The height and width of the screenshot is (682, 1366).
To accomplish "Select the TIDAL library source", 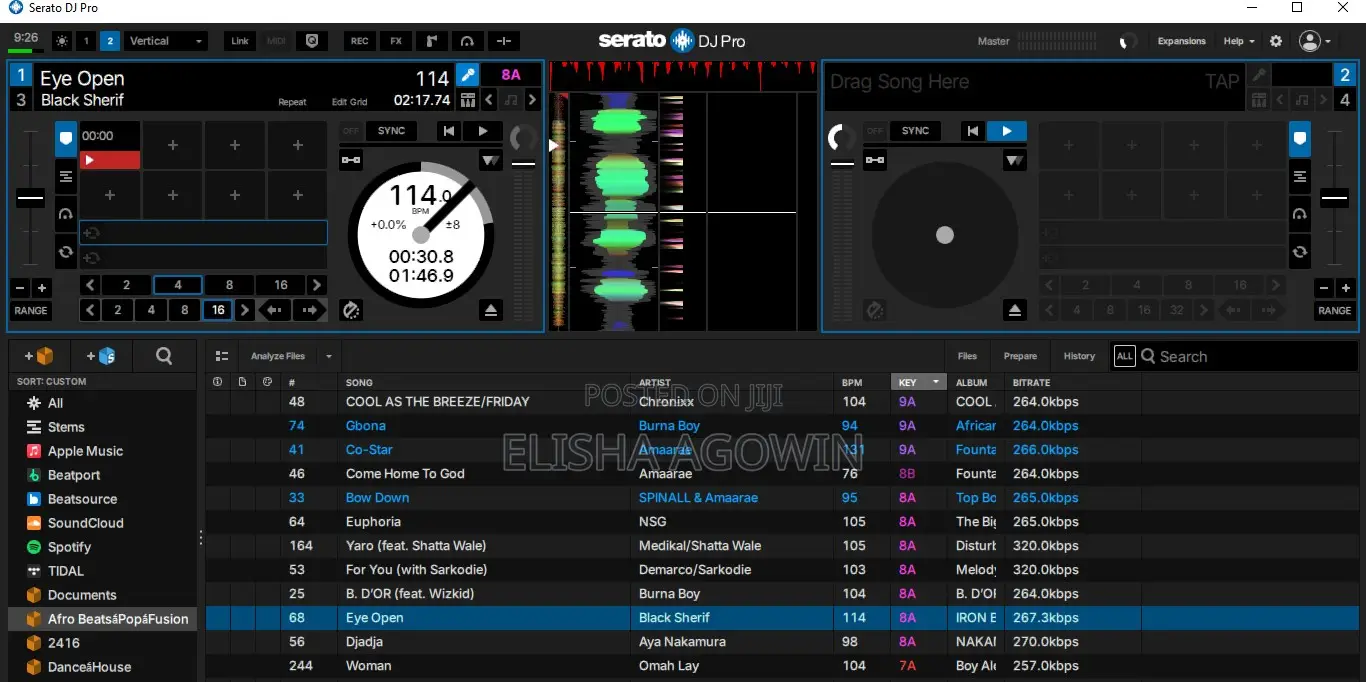I will [66, 571].
